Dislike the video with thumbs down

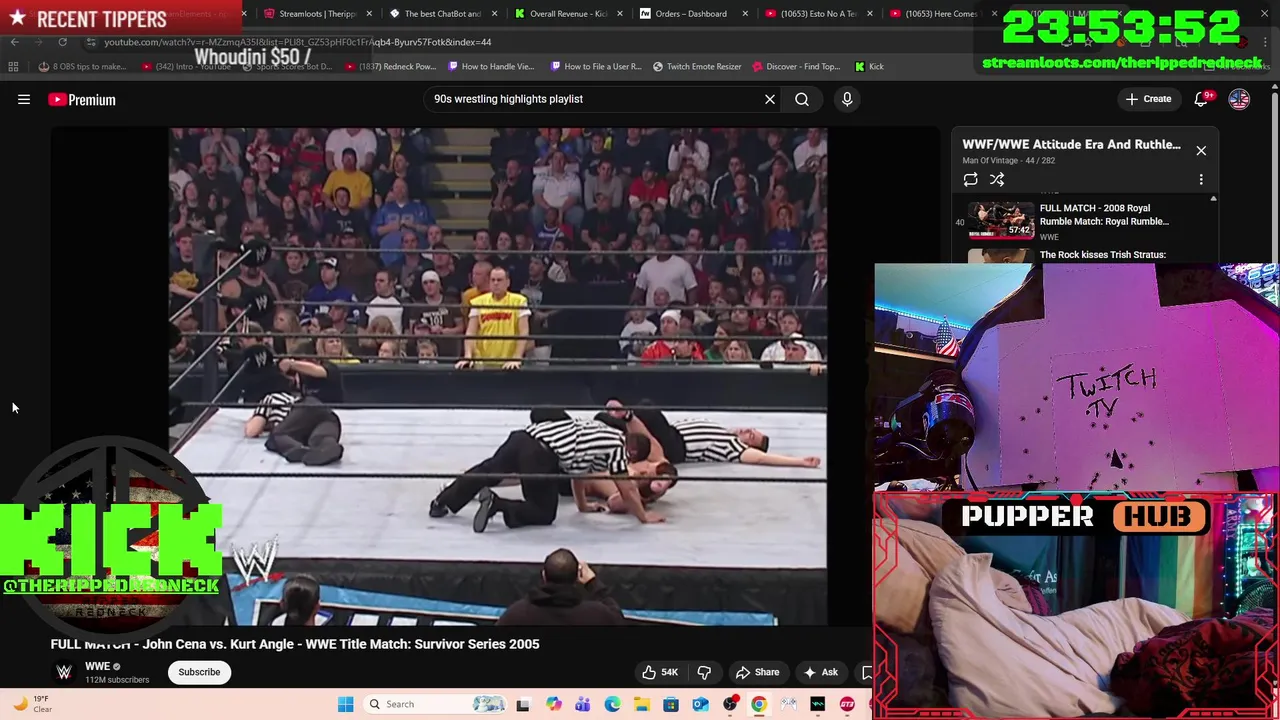(704, 672)
